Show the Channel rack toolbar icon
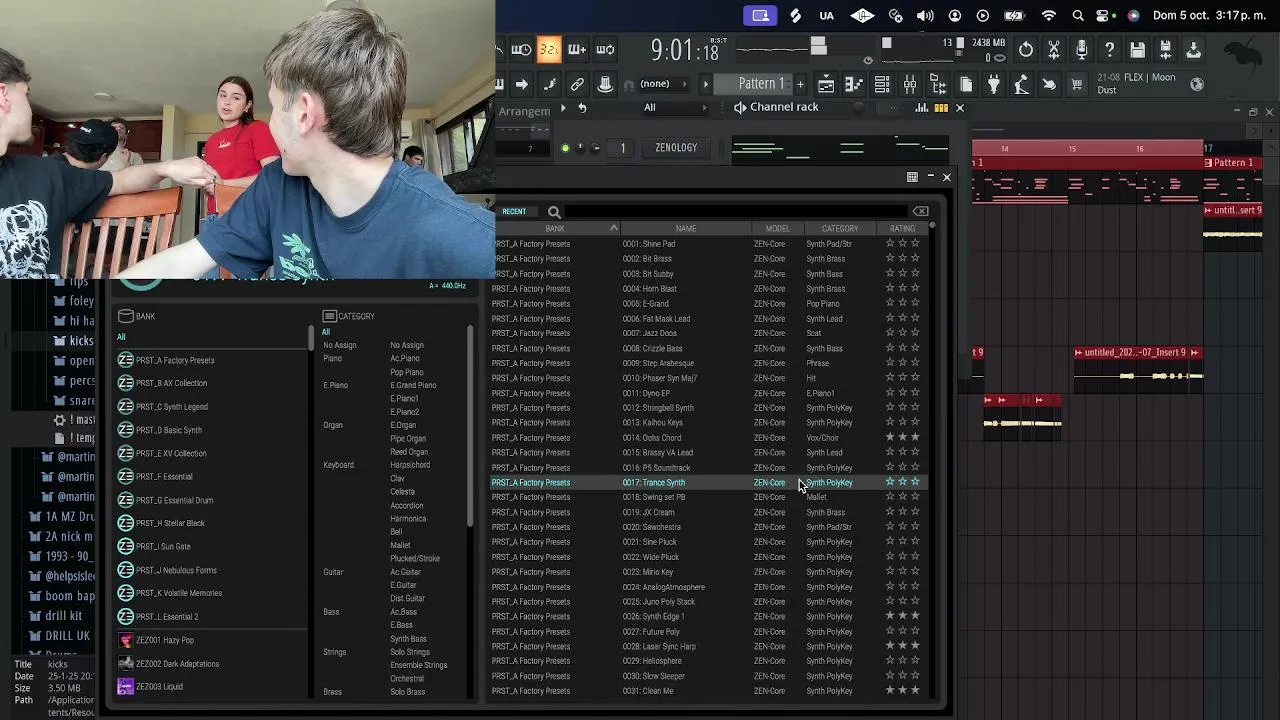 point(882,85)
